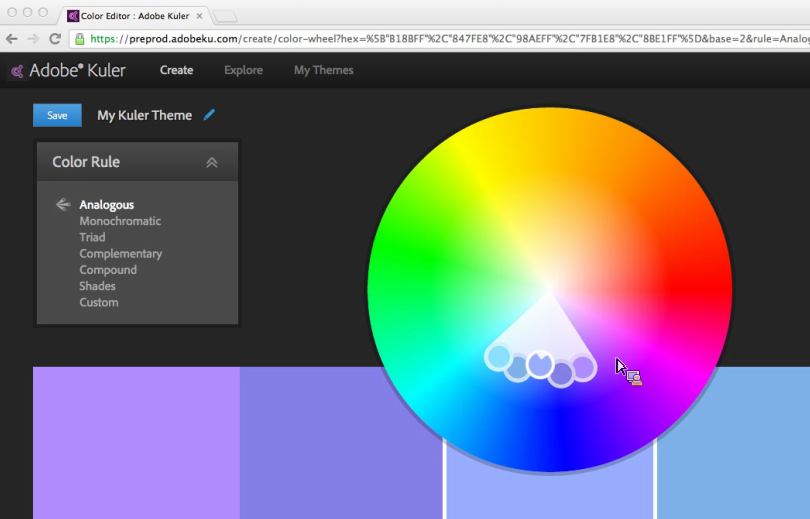Click the Color Rule panel header
The width and height of the screenshot is (810, 519).
click(137, 162)
